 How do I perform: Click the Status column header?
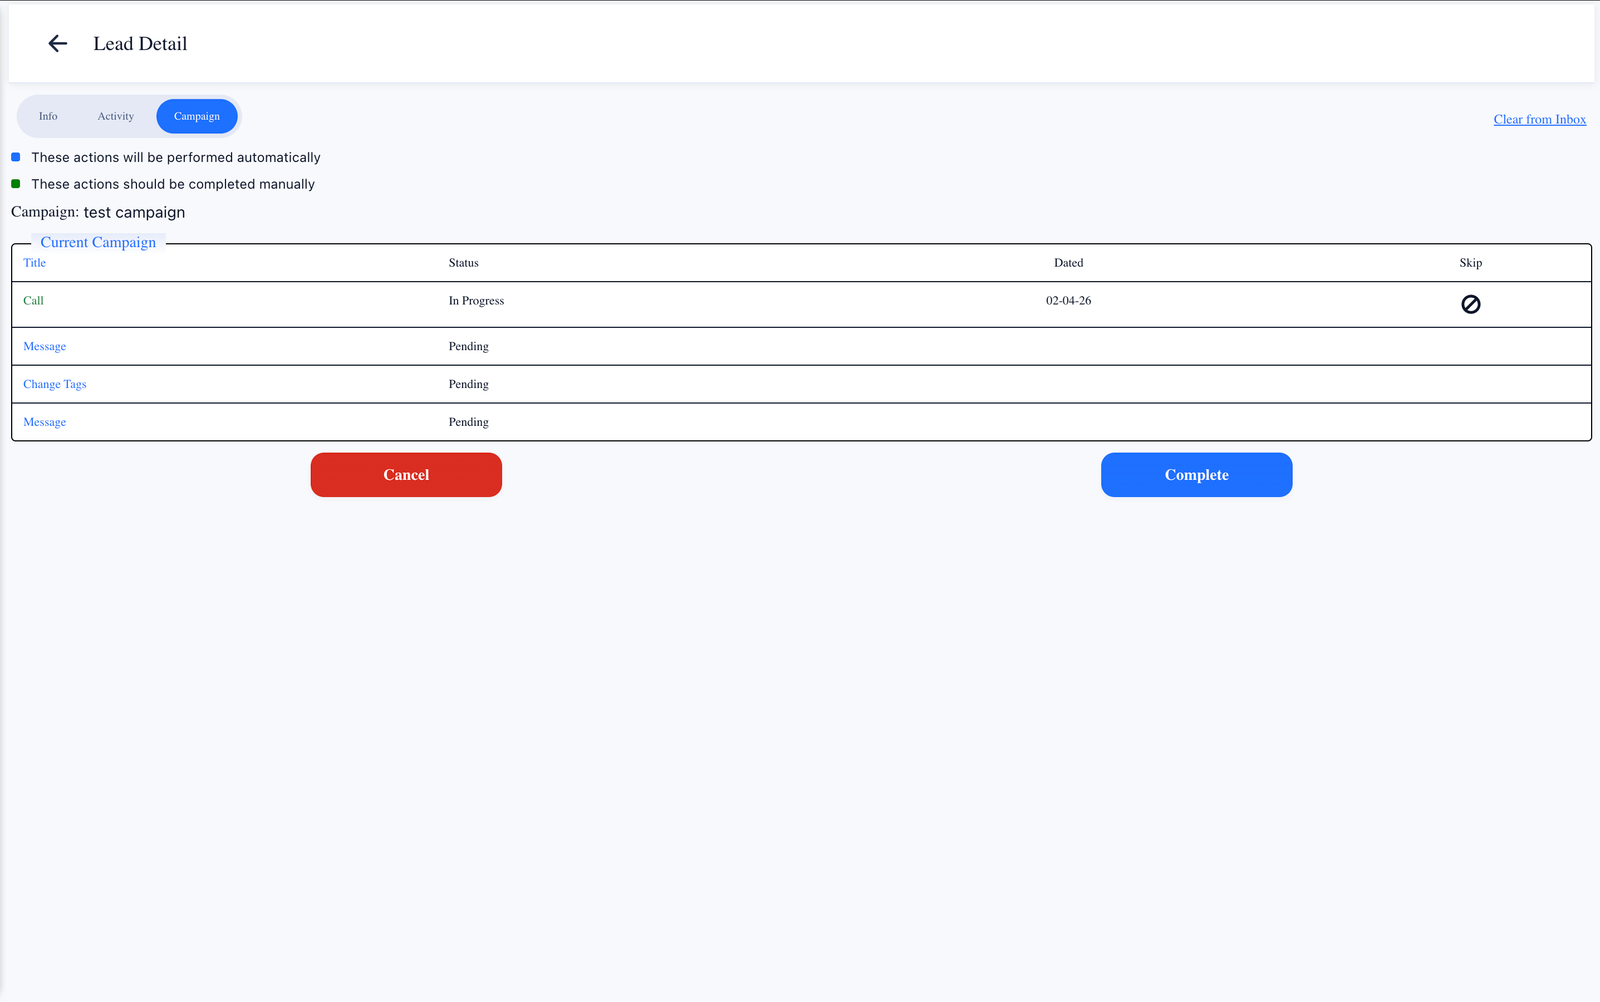[463, 263]
